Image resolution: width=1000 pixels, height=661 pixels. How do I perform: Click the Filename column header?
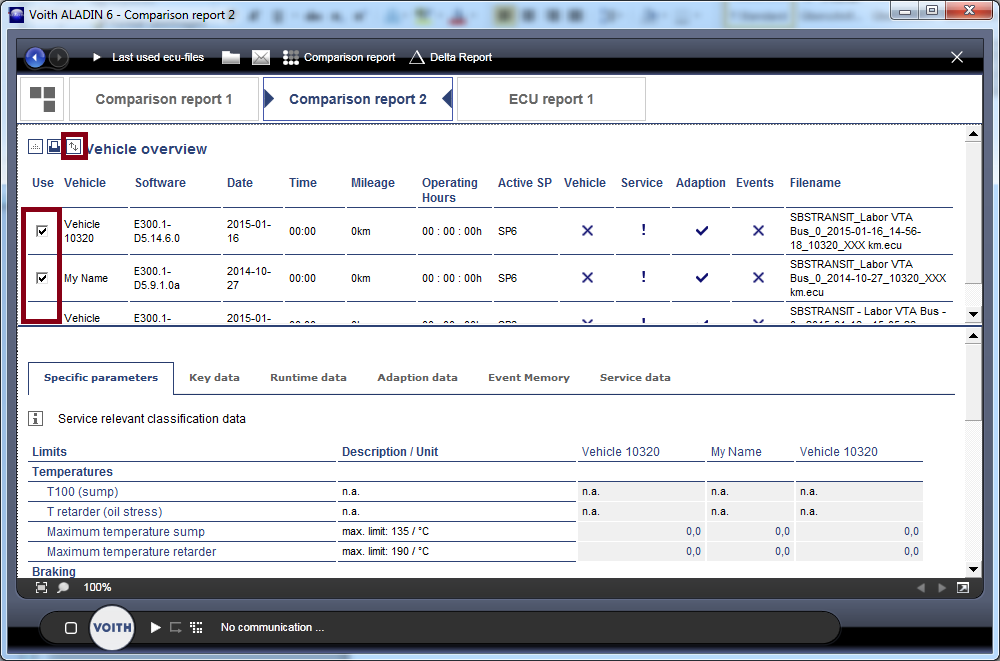[815, 183]
